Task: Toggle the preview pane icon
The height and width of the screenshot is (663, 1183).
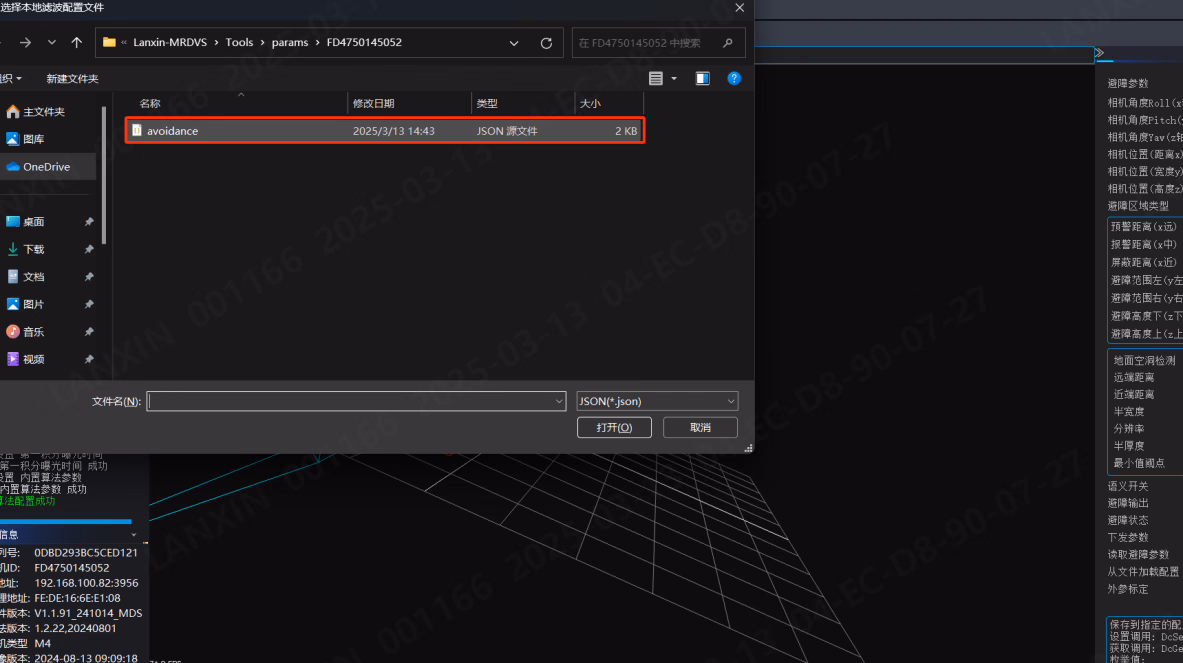Action: click(x=702, y=78)
